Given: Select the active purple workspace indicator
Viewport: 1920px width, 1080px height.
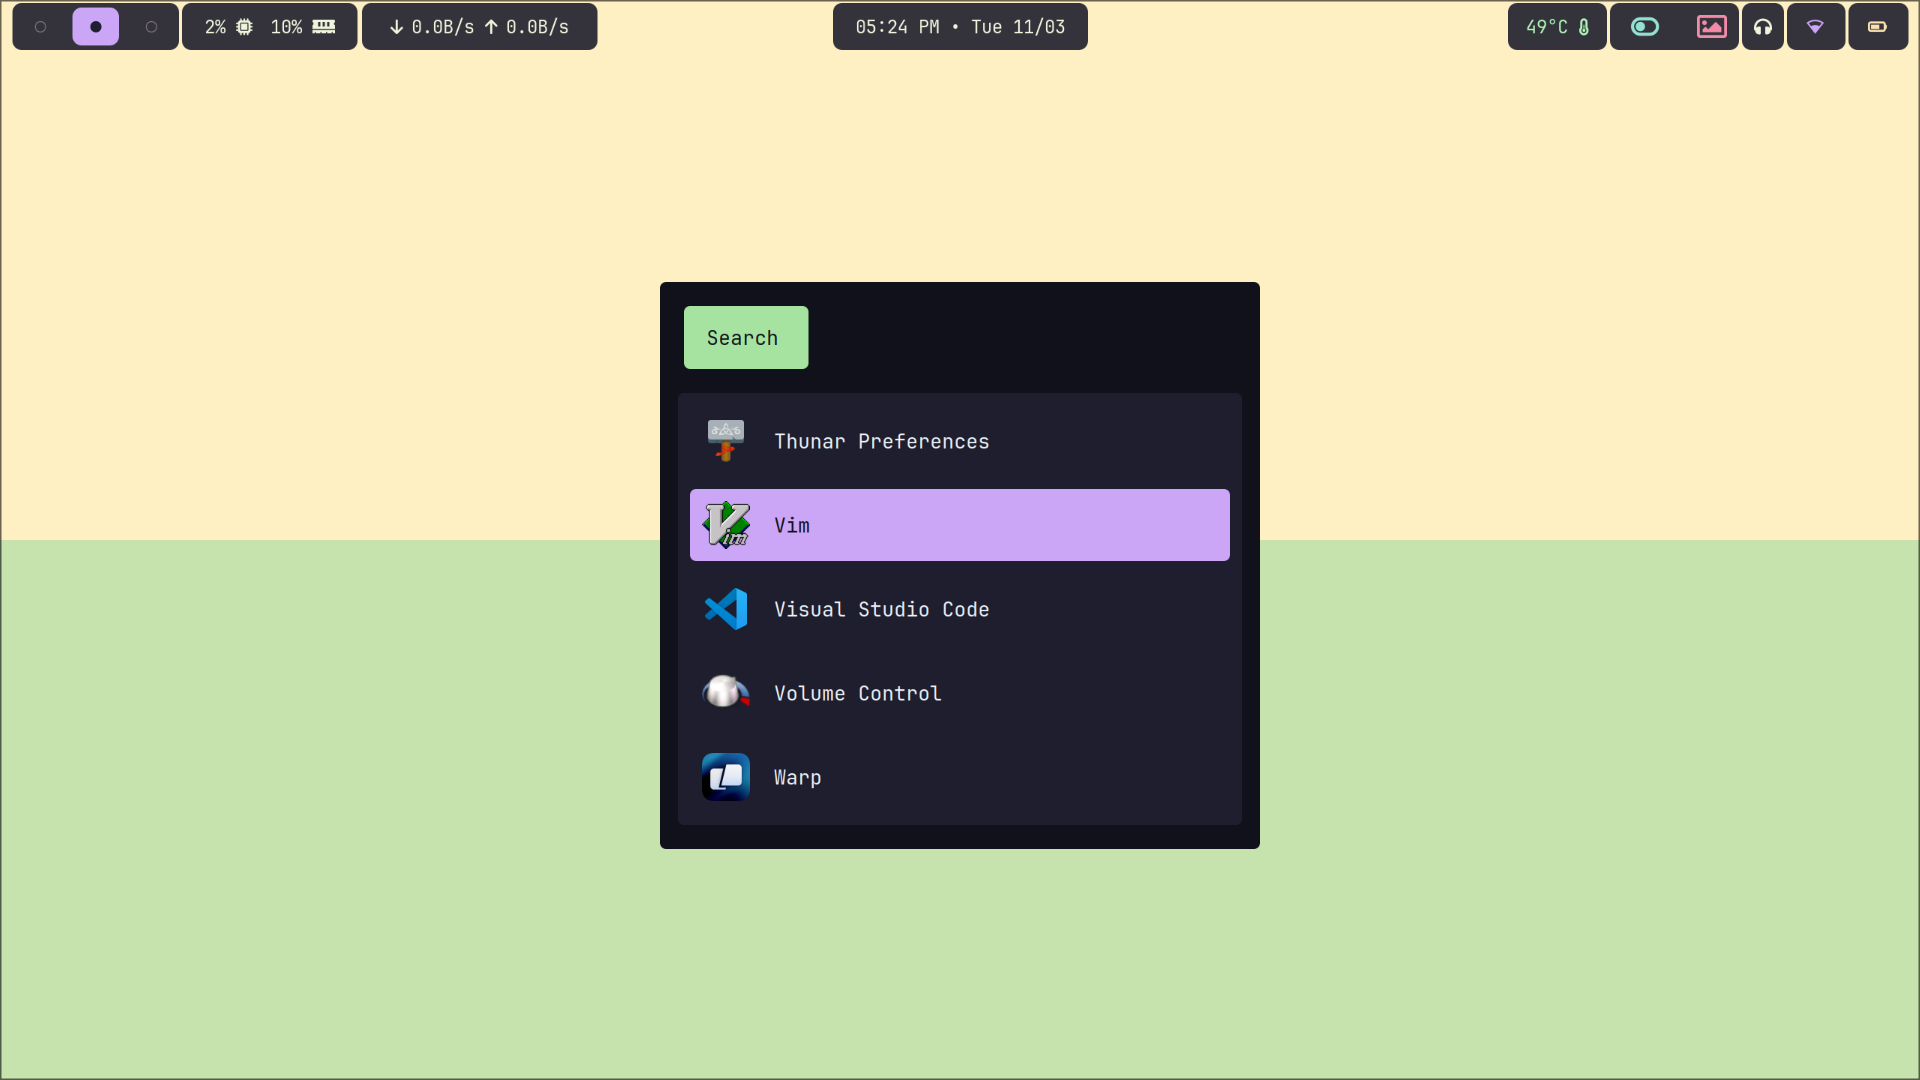Looking at the screenshot, I should 96,27.
